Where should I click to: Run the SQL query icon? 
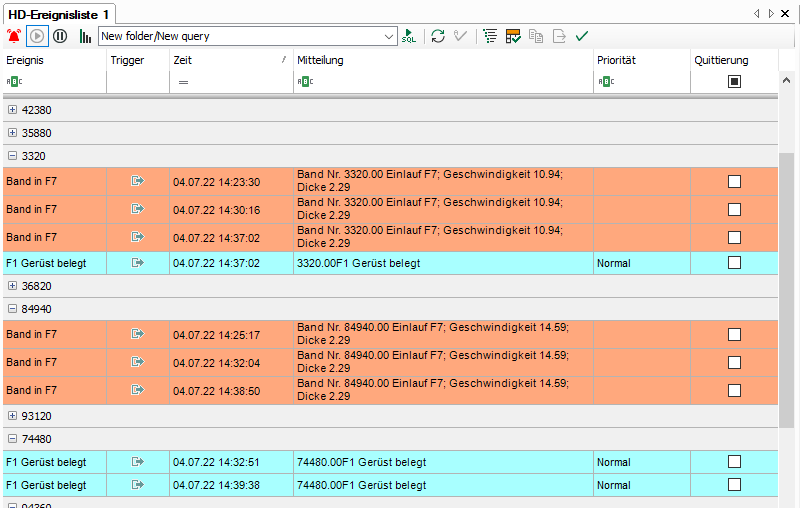409,36
